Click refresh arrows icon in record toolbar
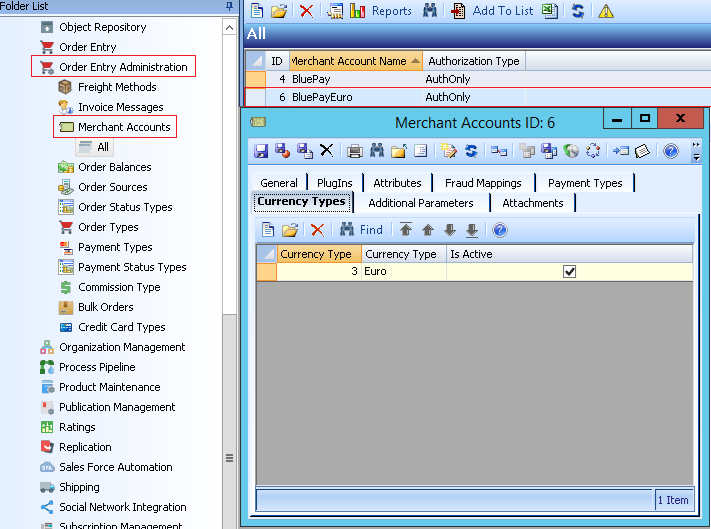This screenshot has height=529, width=711. point(472,151)
